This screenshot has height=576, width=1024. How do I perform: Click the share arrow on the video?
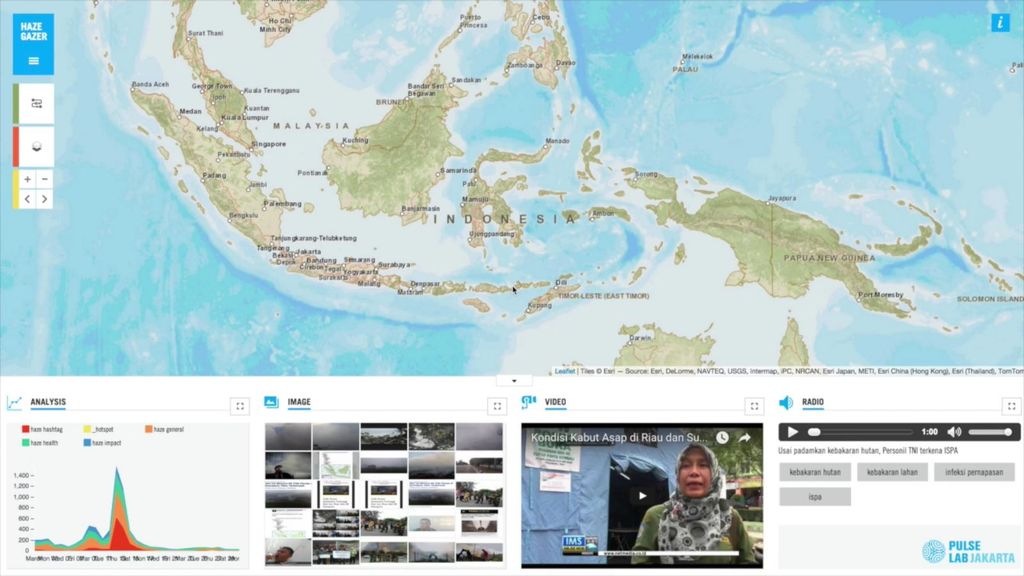[744, 438]
